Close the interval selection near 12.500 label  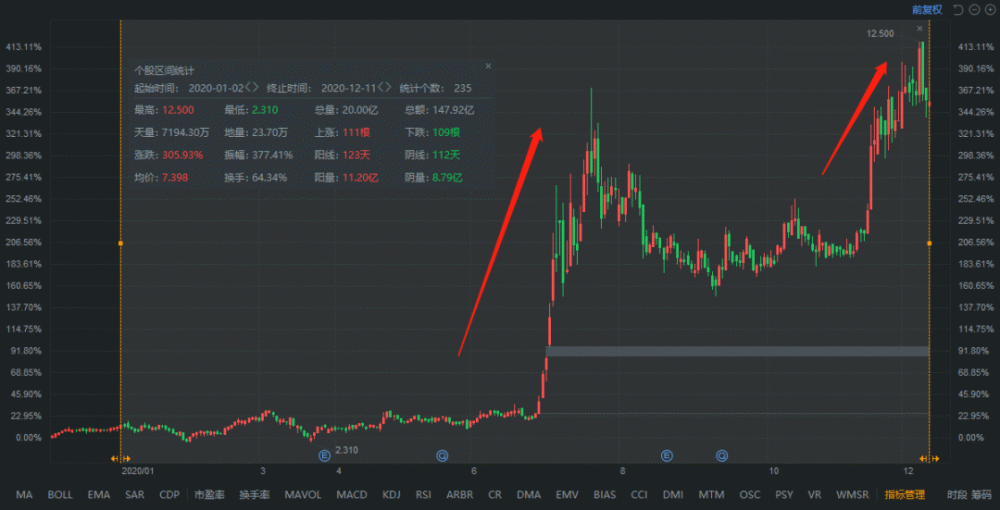pos(920,28)
